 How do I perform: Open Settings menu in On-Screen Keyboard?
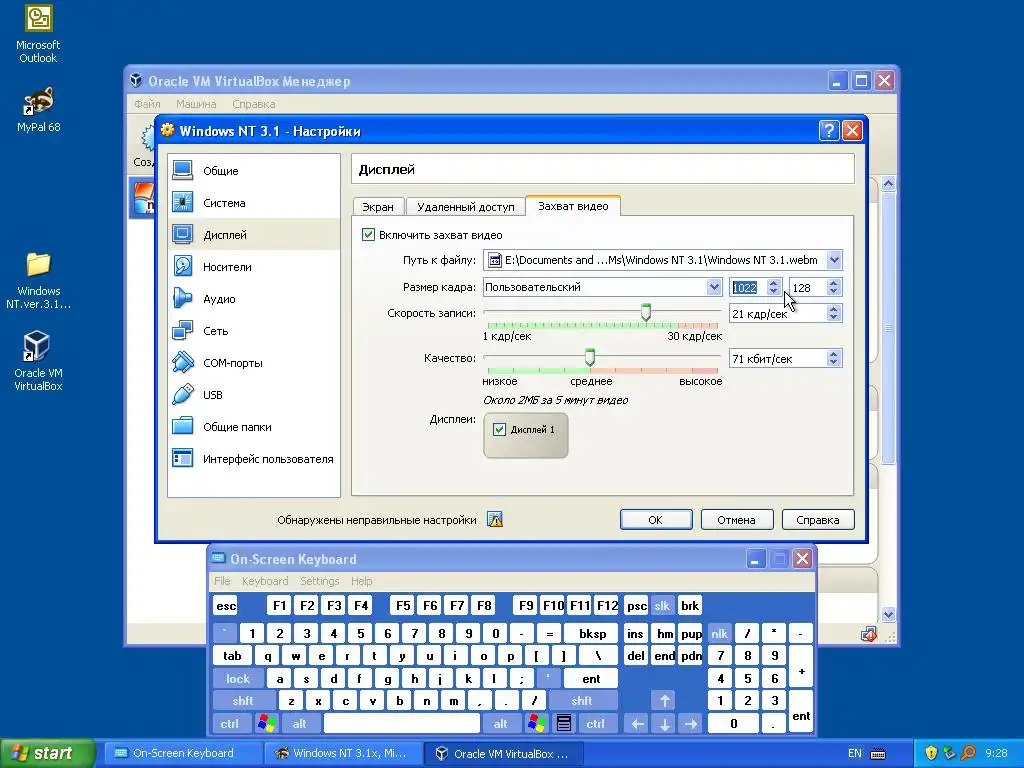click(x=320, y=581)
